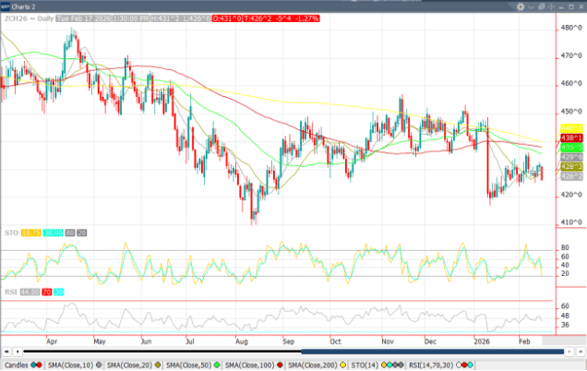
Task: Click the STO 80 threshold badge
Action: point(70,233)
